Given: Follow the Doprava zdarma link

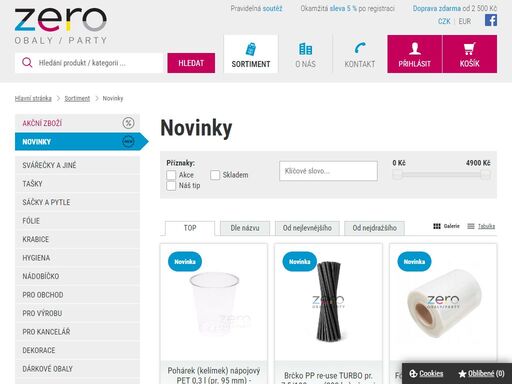Looking at the screenshot, I should [437, 8].
